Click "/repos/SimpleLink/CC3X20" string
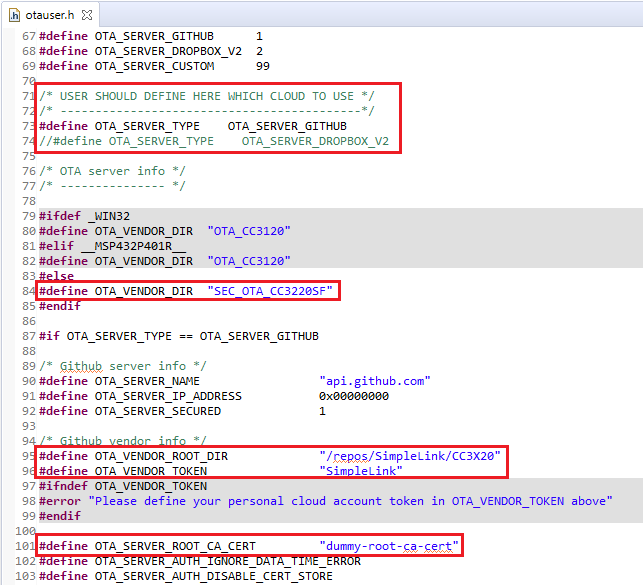Viewport: 643px width, 585px height. coord(410,456)
